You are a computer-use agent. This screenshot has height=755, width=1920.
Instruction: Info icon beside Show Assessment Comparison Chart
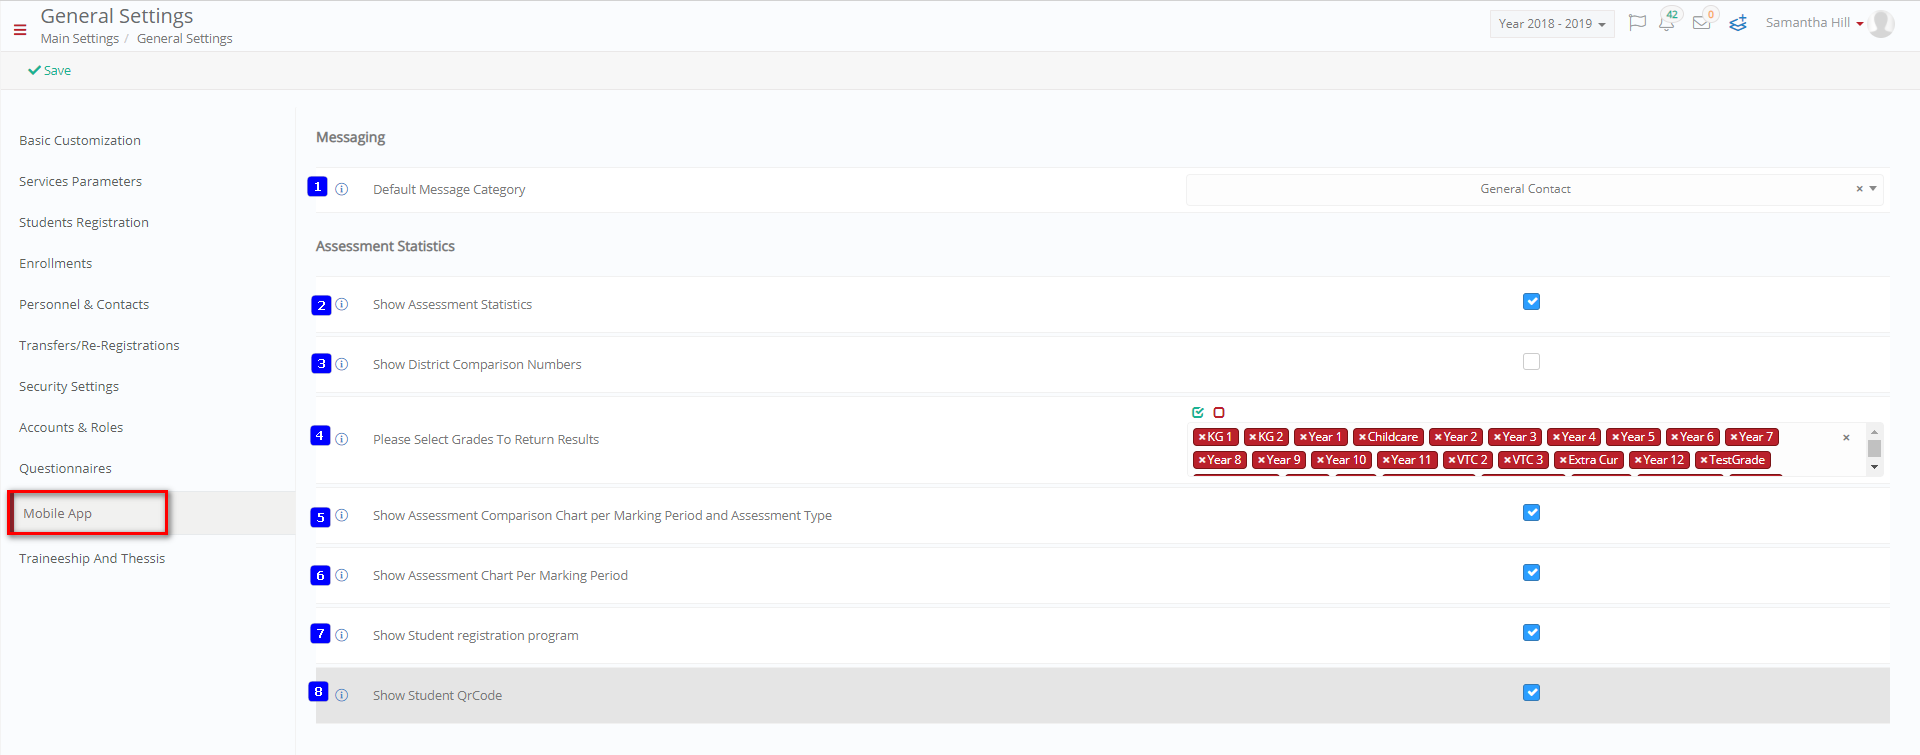coord(342,515)
